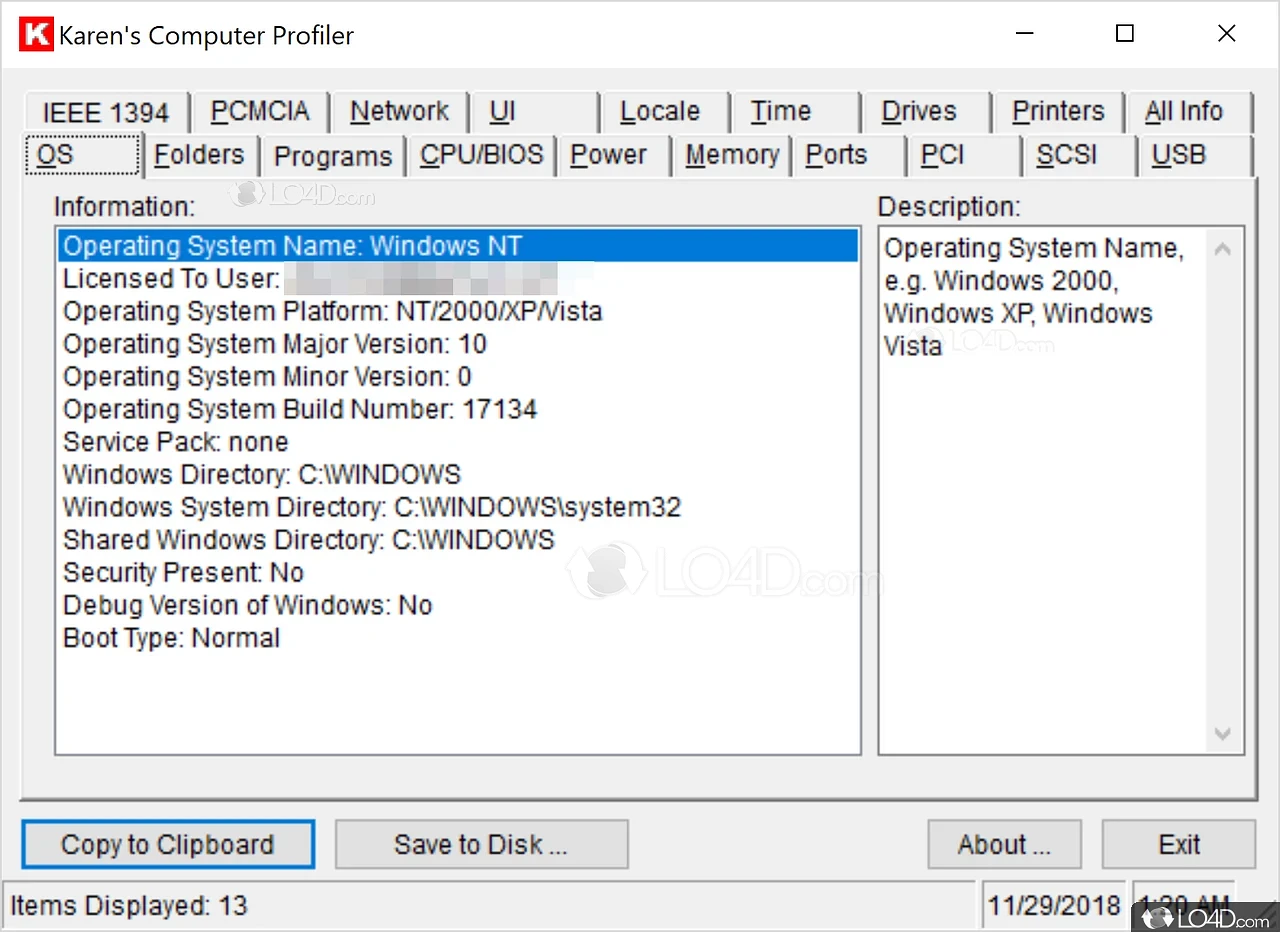This screenshot has height=932, width=1280.
Task: Select the Ports tab
Action: point(849,156)
